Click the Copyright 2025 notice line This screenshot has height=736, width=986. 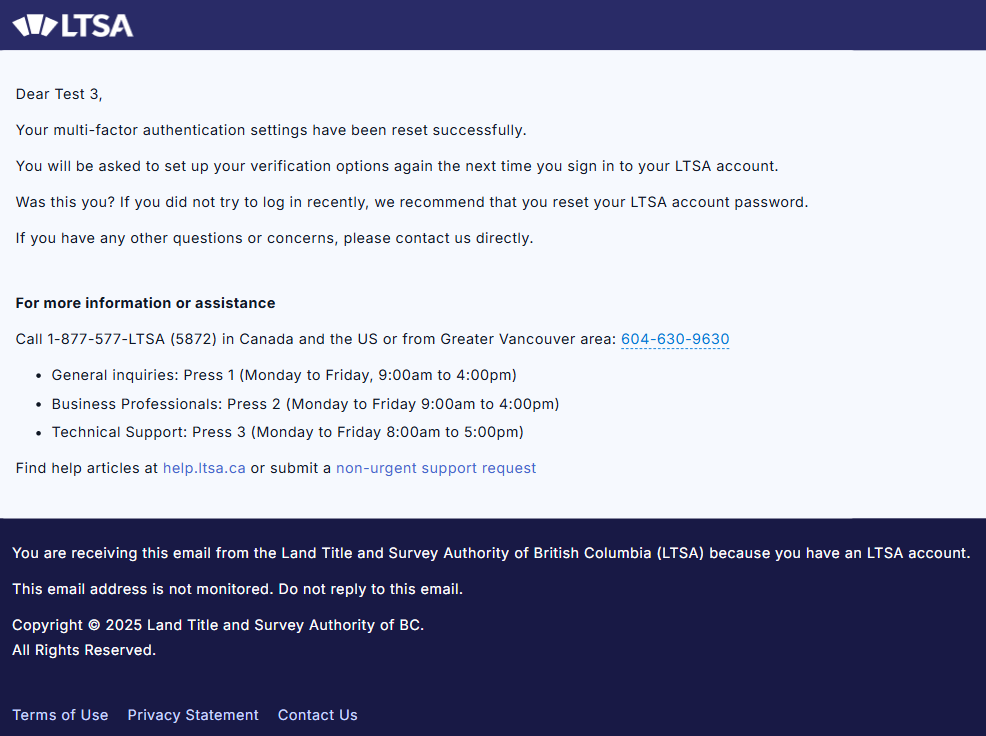pos(218,625)
